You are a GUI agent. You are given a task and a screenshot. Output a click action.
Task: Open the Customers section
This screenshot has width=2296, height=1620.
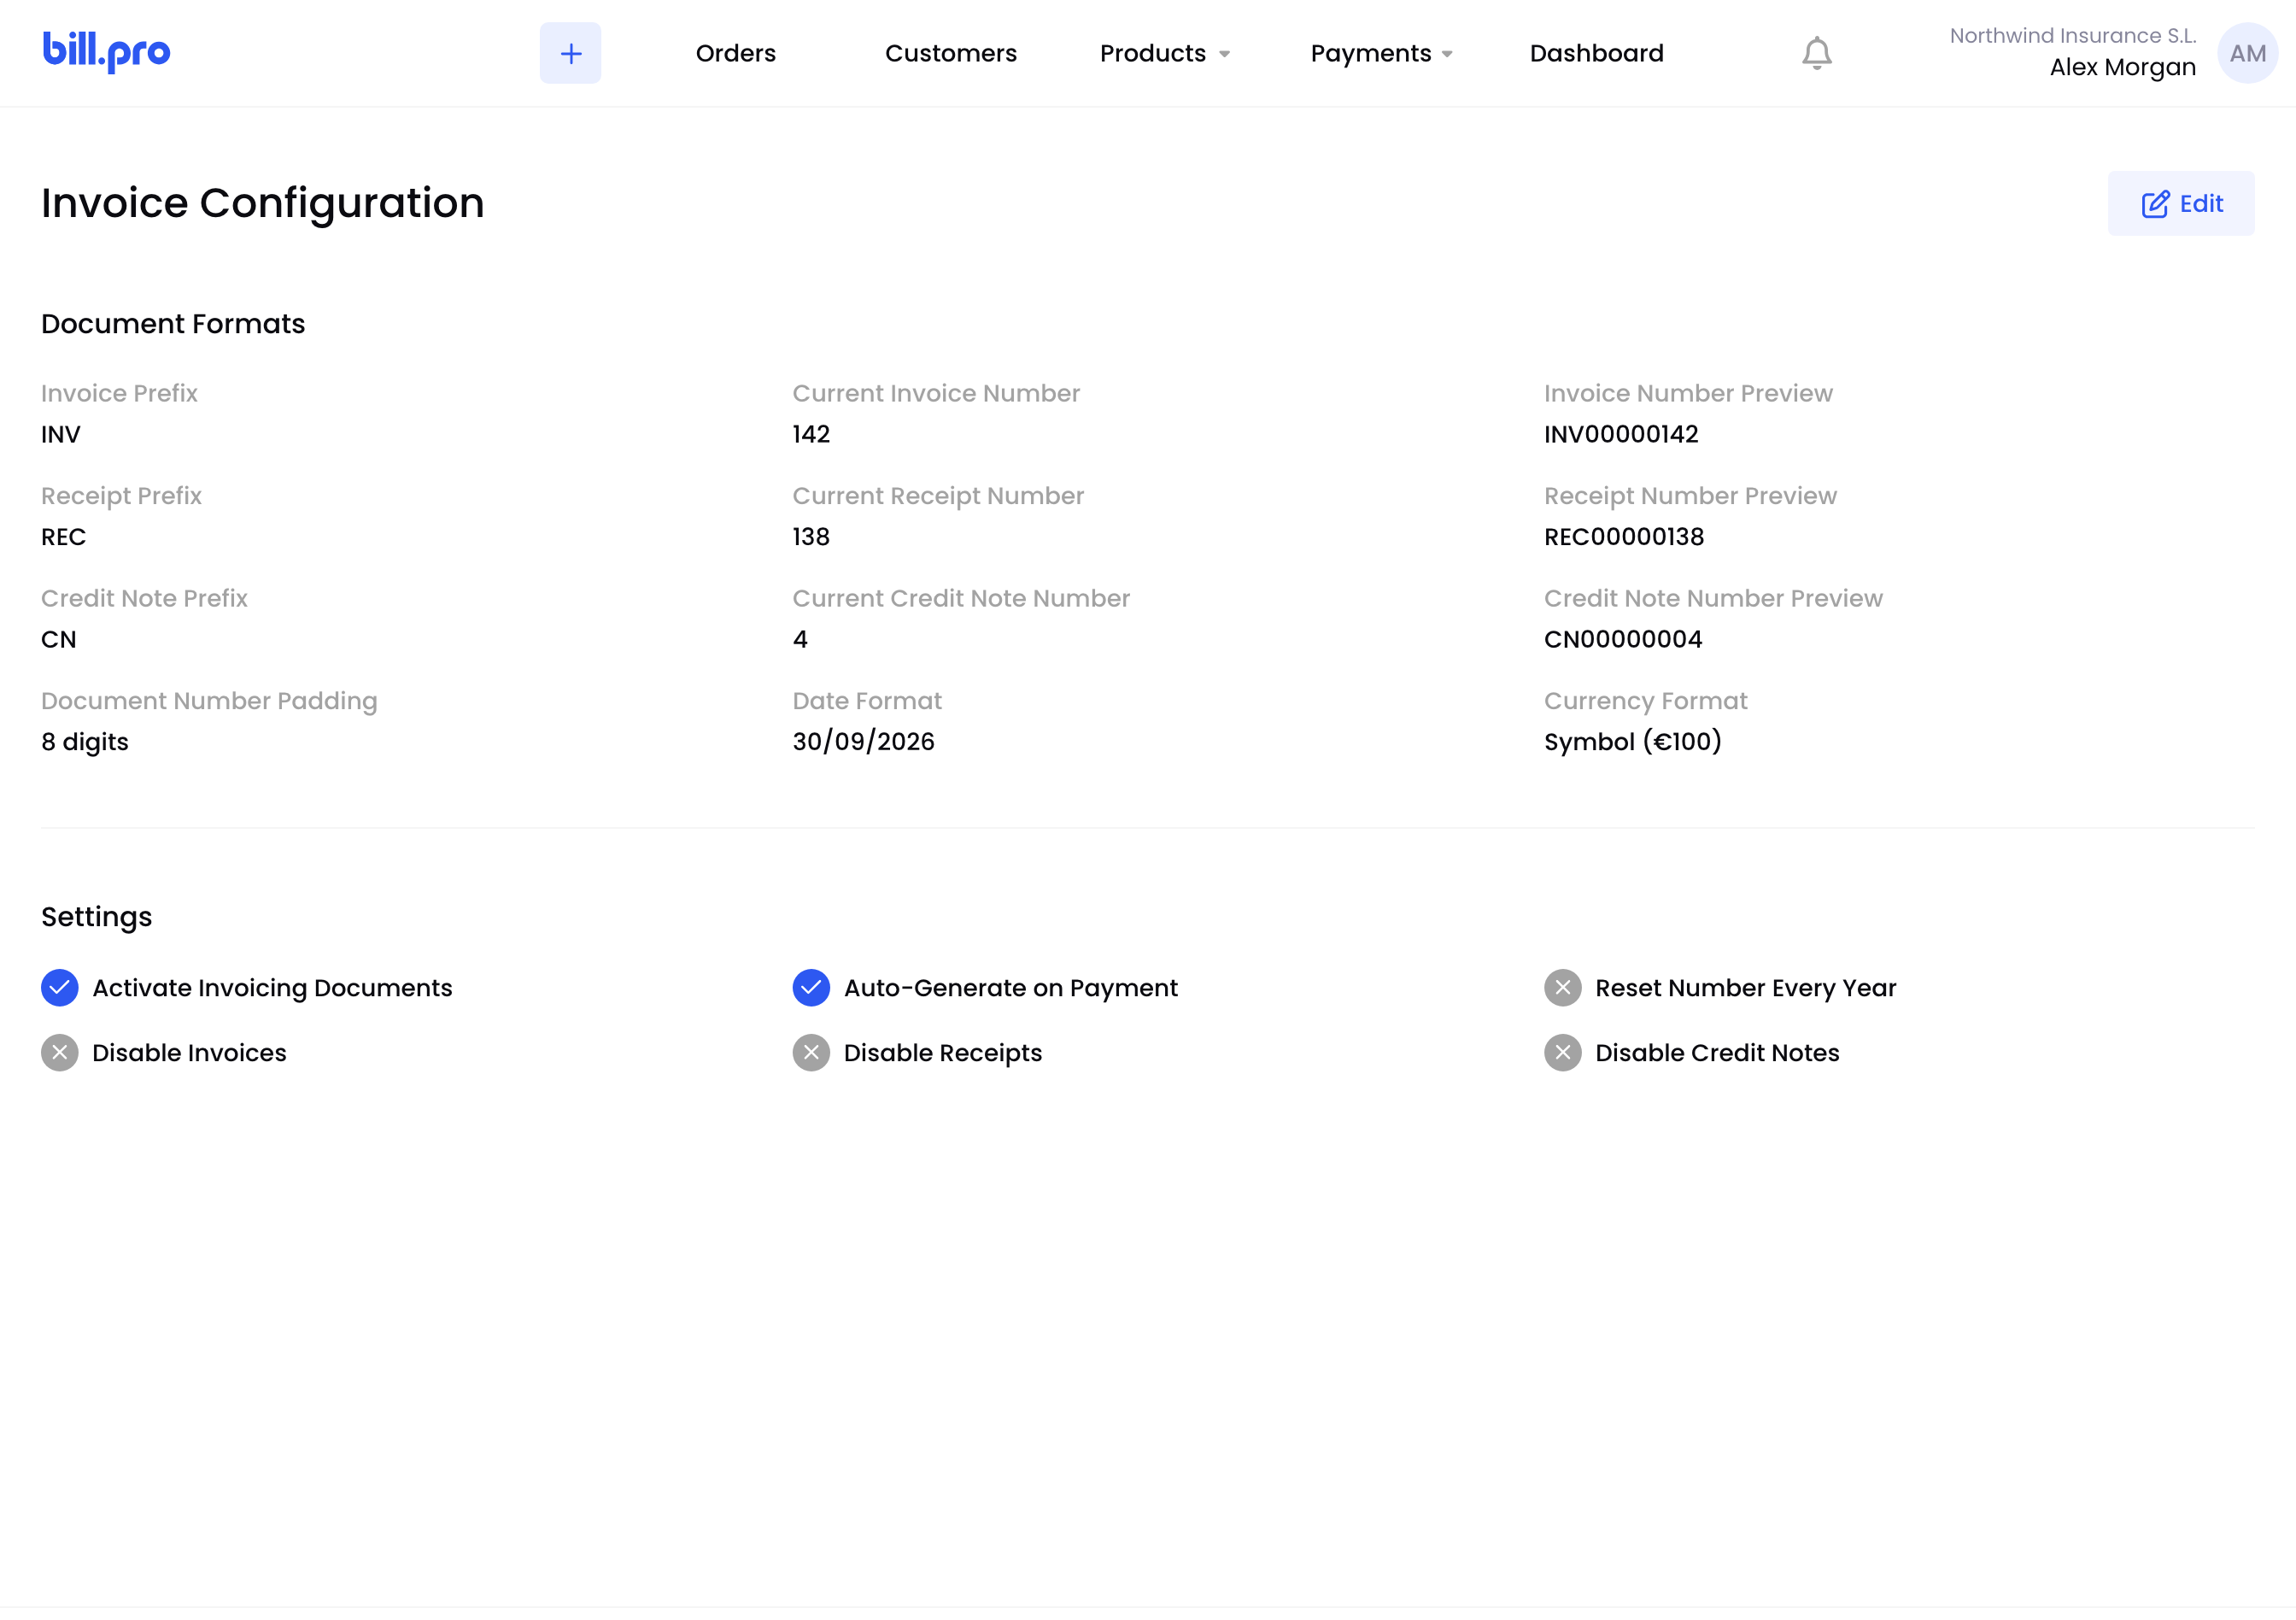point(950,53)
